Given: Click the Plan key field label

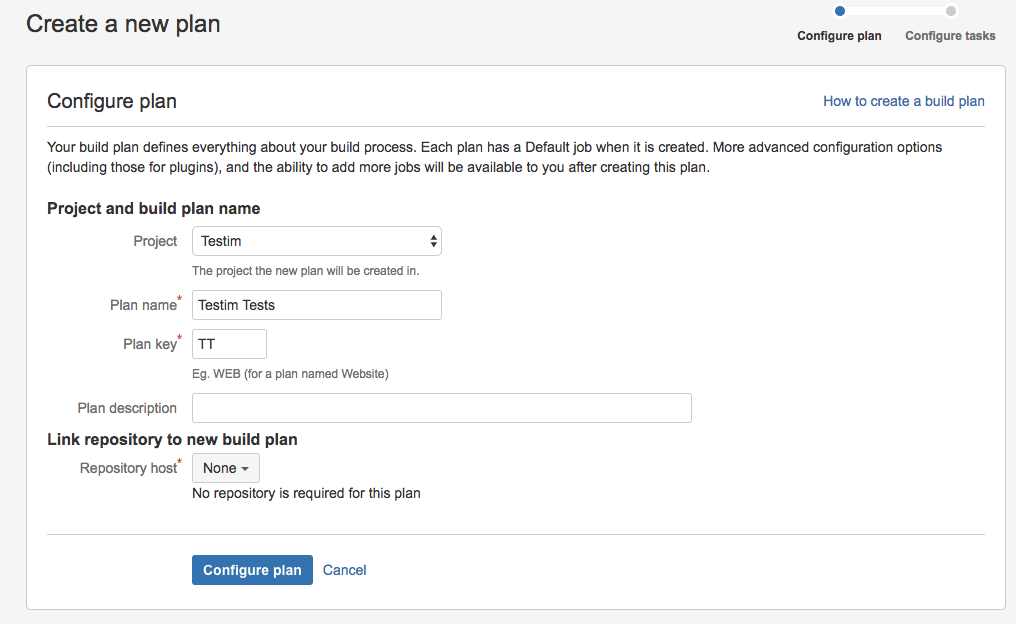Looking at the screenshot, I should [x=150, y=344].
